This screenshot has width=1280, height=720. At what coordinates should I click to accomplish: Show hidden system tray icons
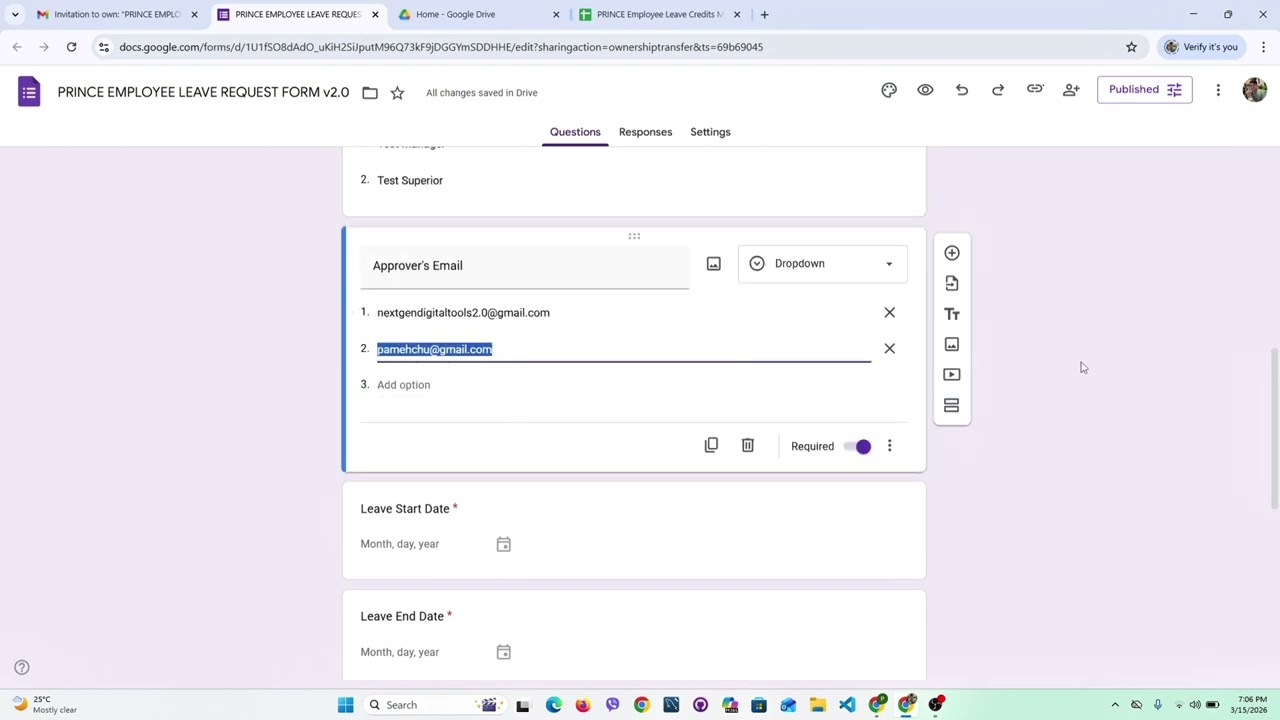pos(1115,705)
